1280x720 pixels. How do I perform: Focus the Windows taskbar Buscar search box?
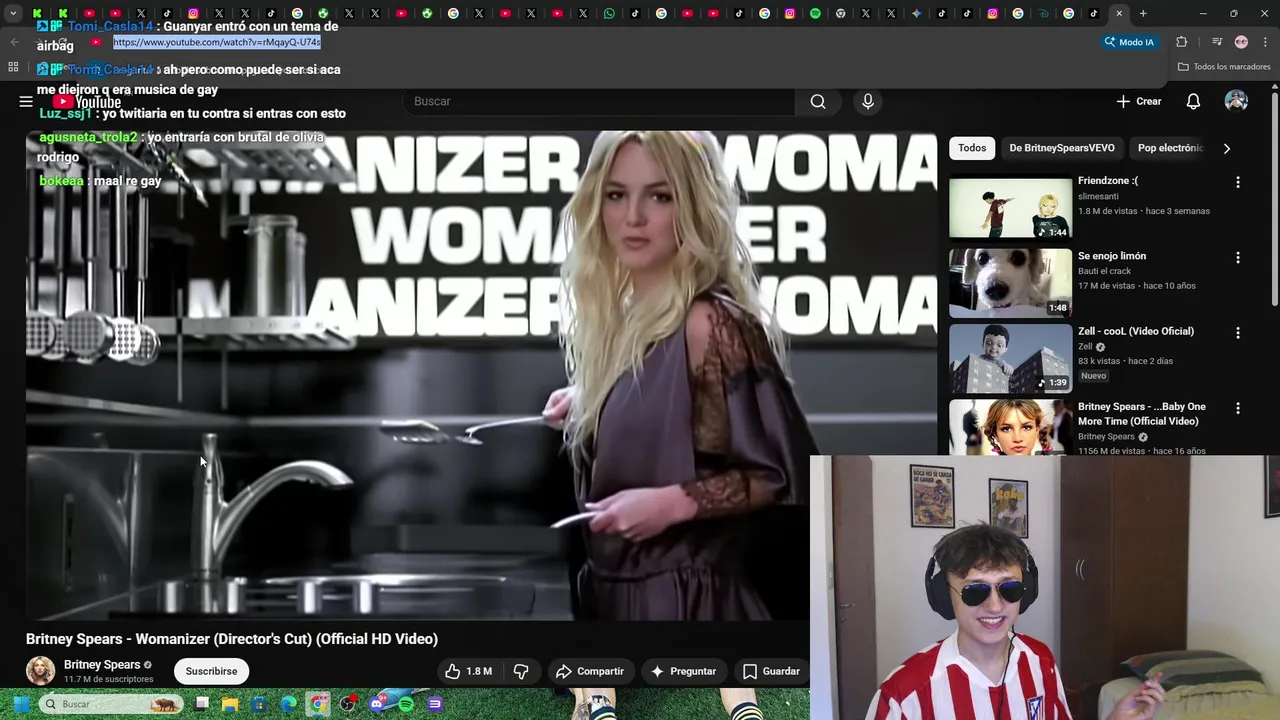(x=112, y=704)
